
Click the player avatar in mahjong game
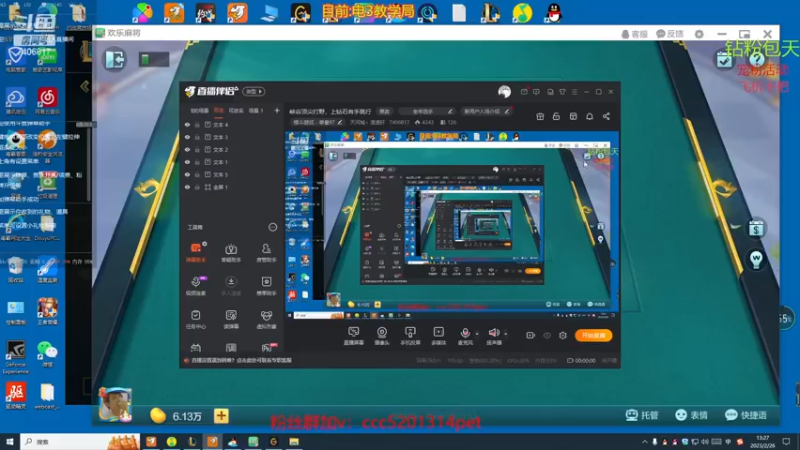point(115,405)
